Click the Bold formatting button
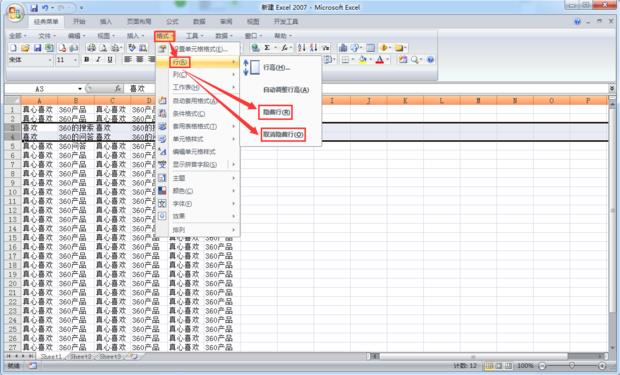This screenshot has height=375, width=620. click(x=87, y=60)
